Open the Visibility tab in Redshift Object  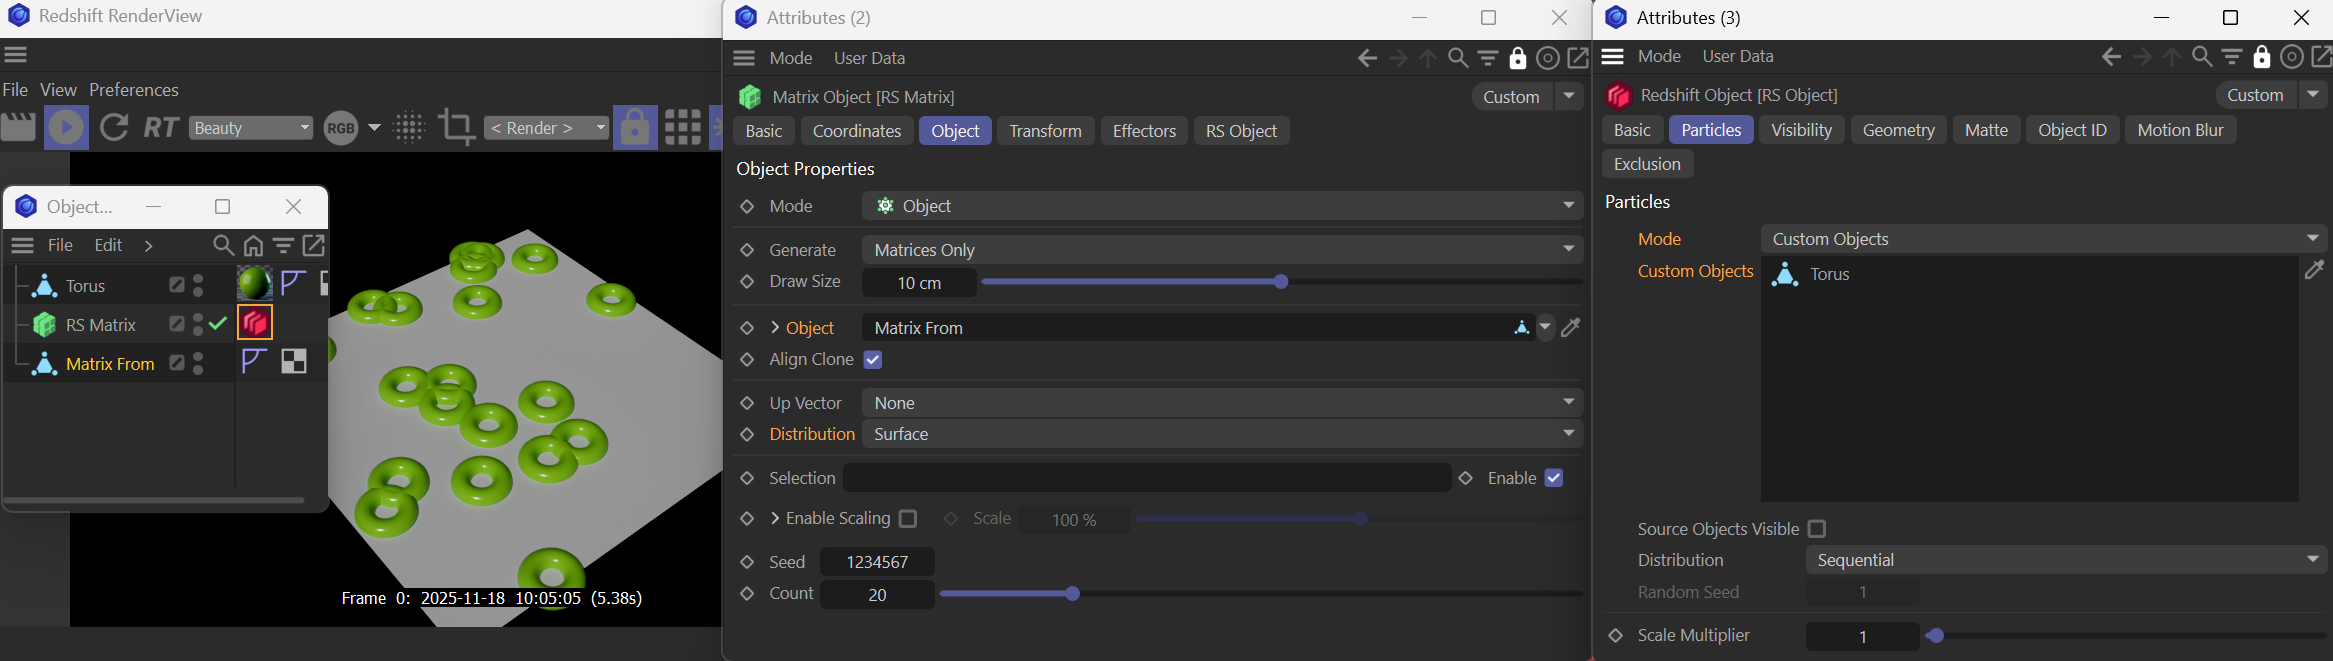pos(1801,130)
